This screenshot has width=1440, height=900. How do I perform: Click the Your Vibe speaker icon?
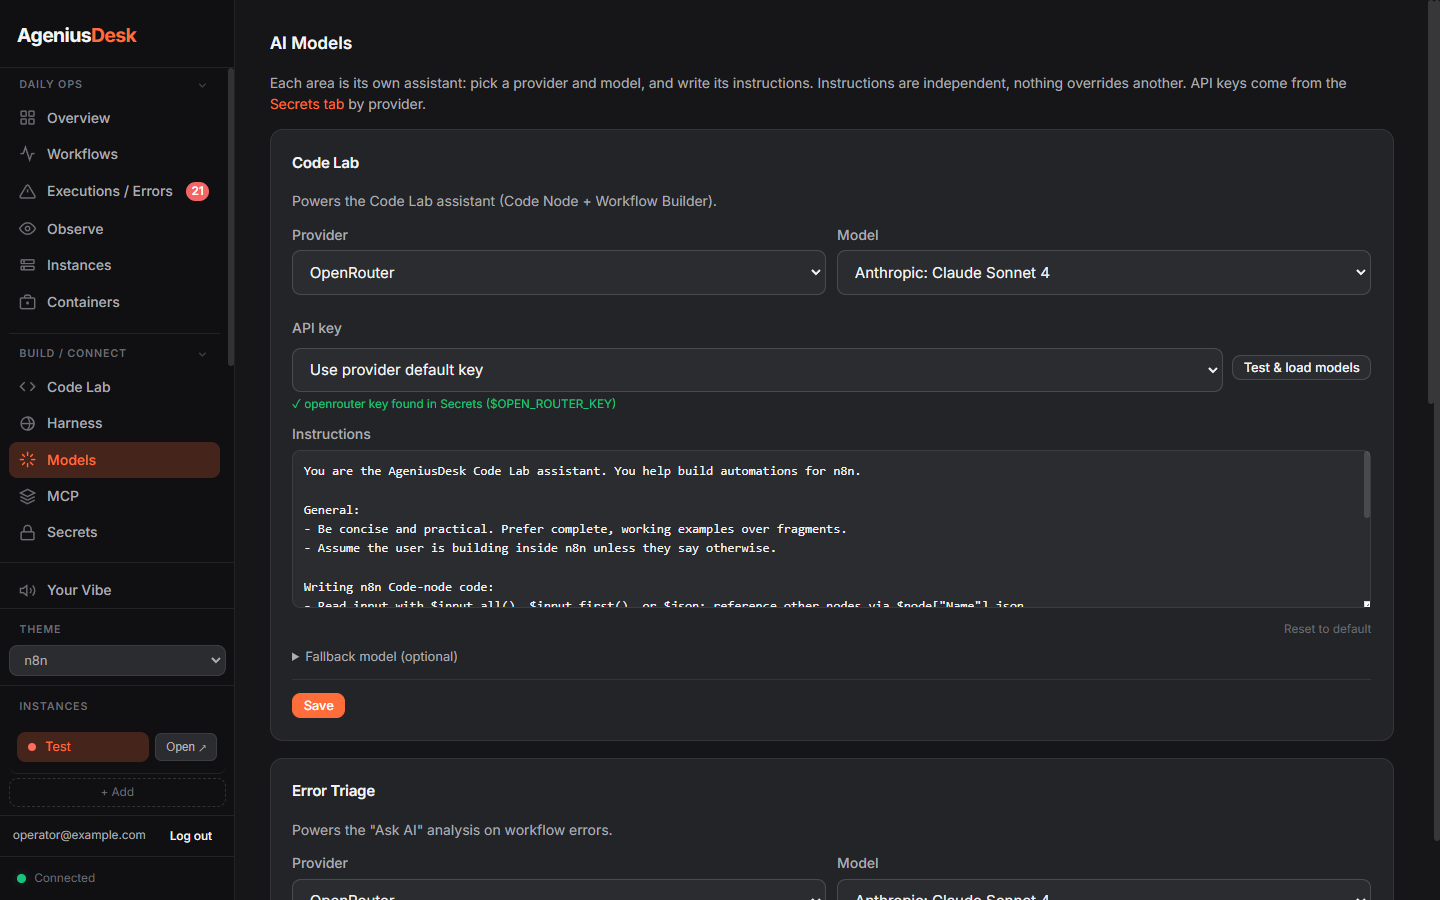click(x=27, y=590)
